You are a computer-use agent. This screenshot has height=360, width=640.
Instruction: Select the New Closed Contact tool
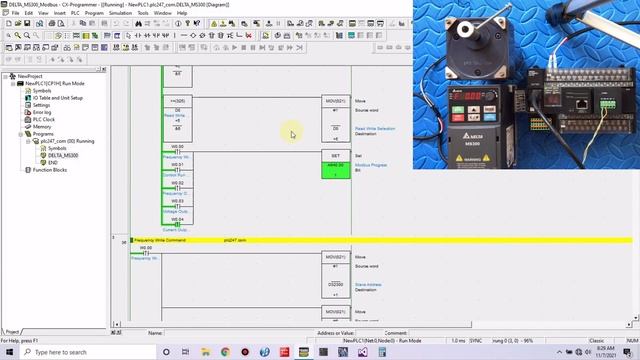pyautogui.click(x=147, y=36)
